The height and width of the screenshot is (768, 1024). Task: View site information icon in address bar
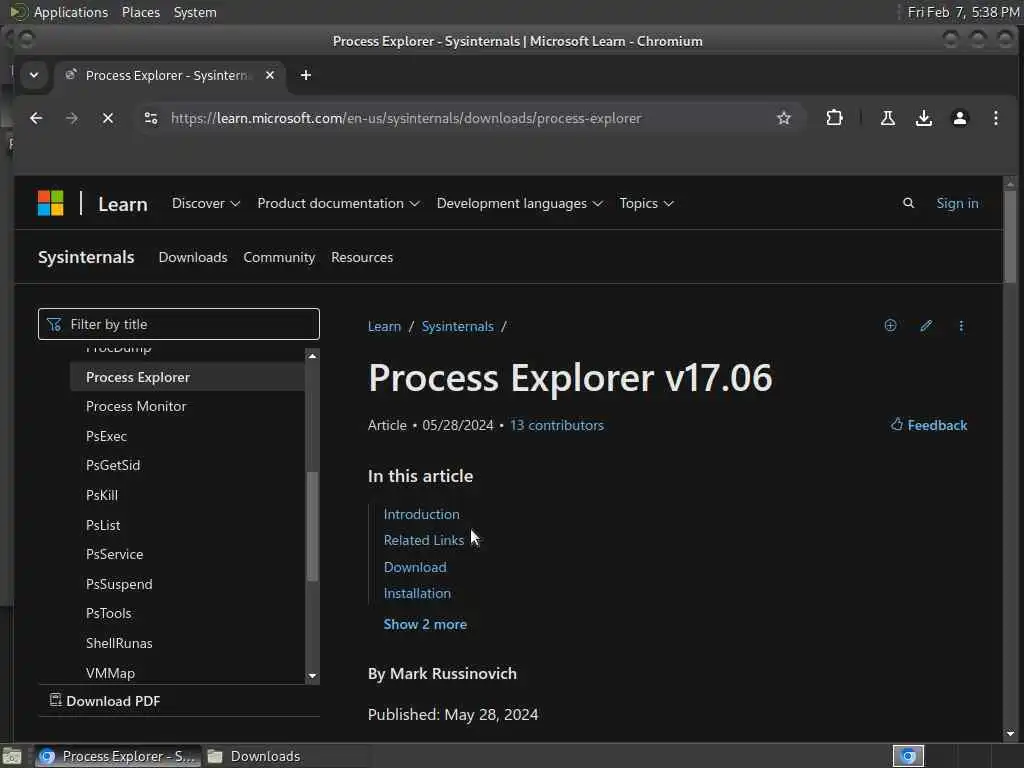click(x=151, y=118)
